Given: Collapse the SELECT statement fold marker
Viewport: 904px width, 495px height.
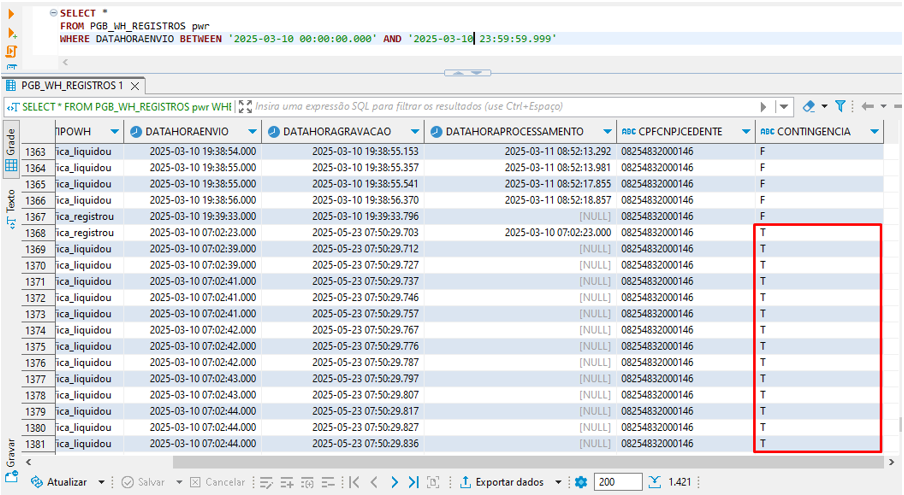Looking at the screenshot, I should 52,12.
